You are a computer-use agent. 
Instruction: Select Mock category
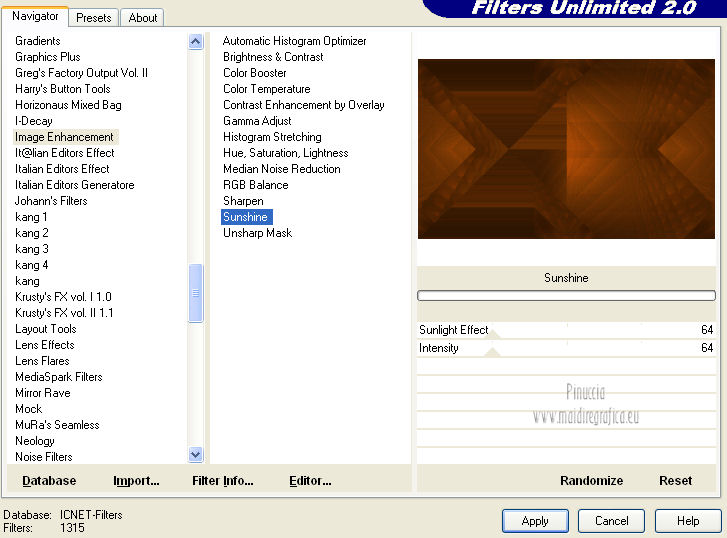click(x=29, y=409)
